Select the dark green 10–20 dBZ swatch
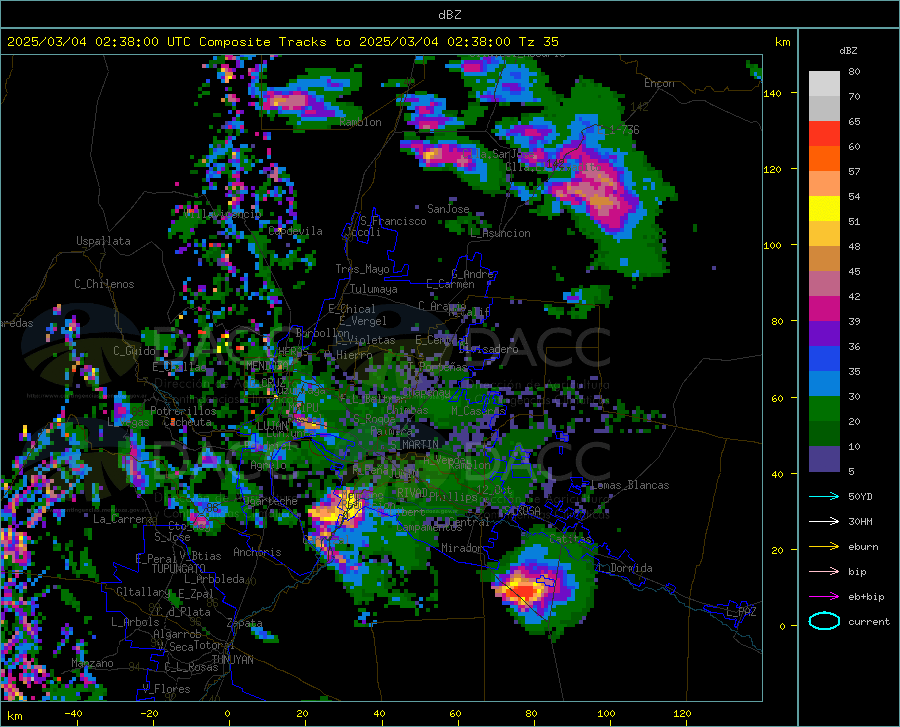 click(824, 434)
